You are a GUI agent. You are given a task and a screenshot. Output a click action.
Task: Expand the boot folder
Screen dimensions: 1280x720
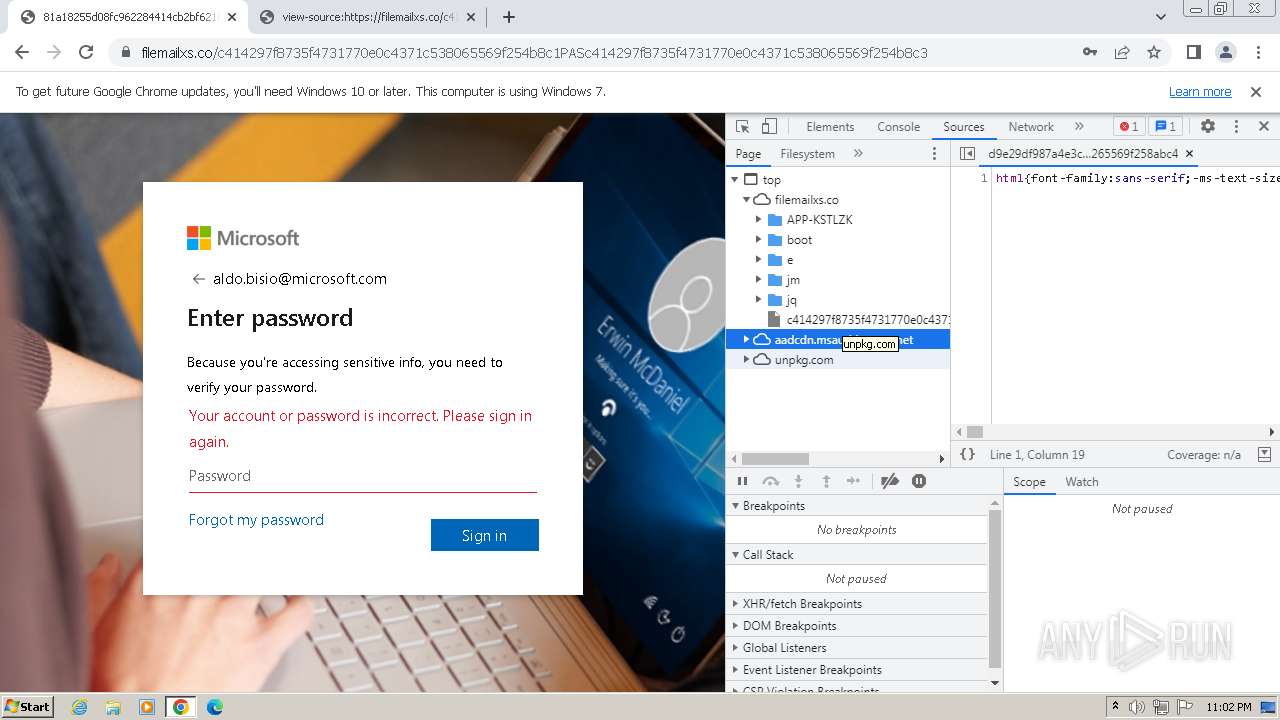[759, 240]
